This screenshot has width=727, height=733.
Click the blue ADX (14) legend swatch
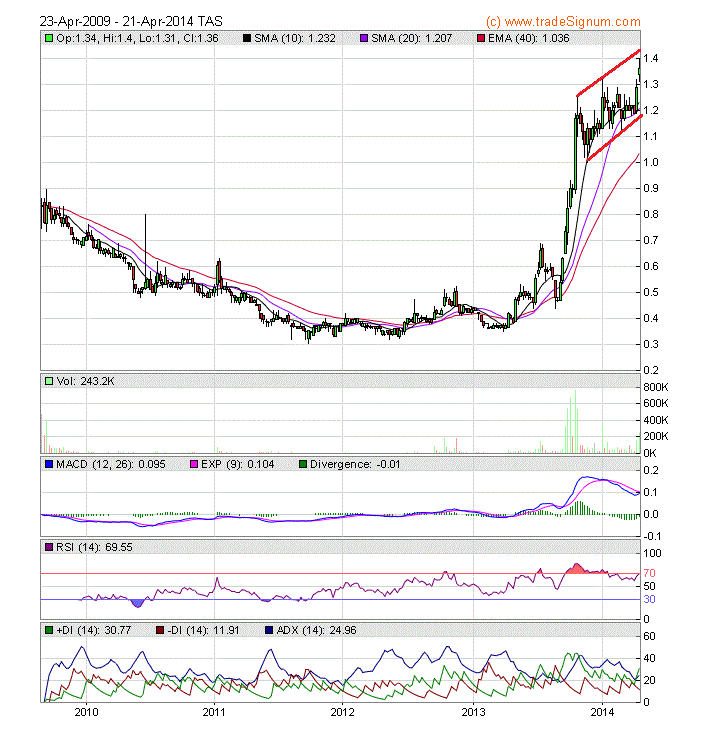pyautogui.click(x=269, y=630)
